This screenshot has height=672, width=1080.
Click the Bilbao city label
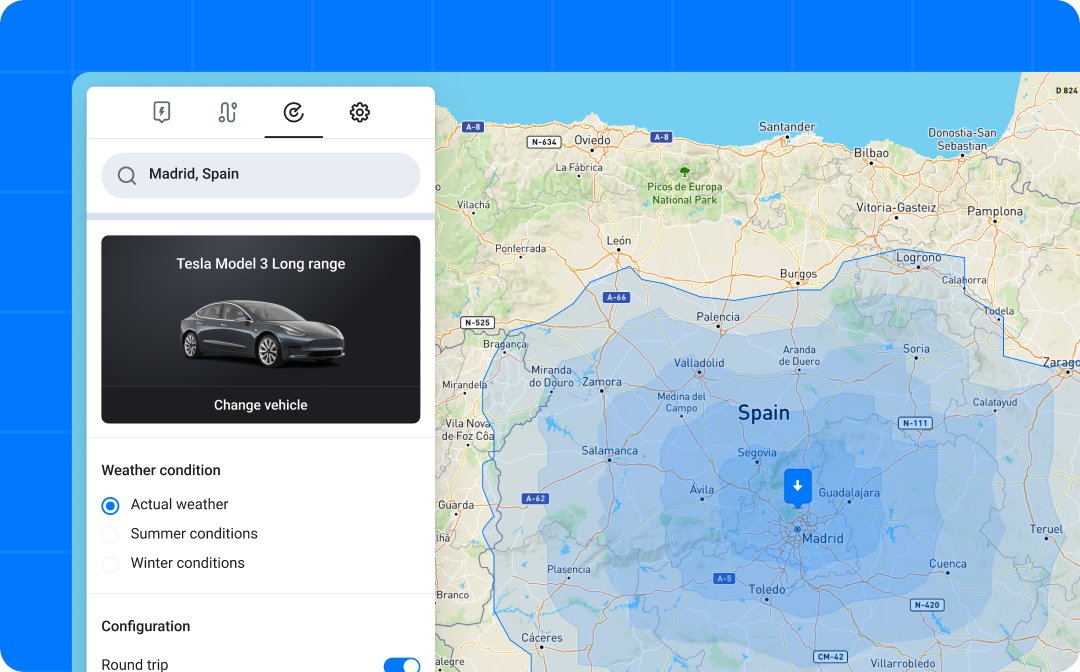871,153
